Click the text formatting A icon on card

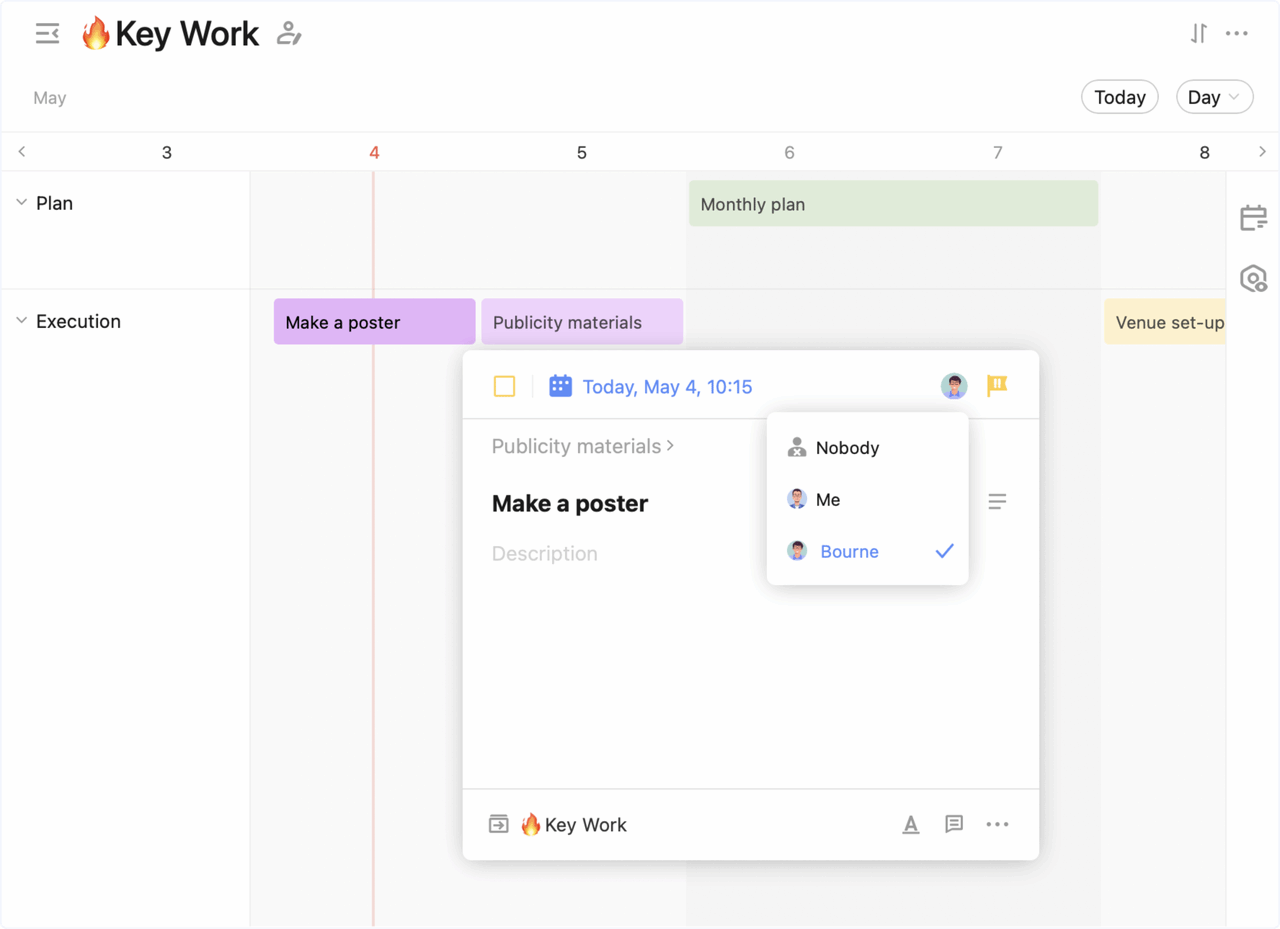pyautogui.click(x=910, y=824)
